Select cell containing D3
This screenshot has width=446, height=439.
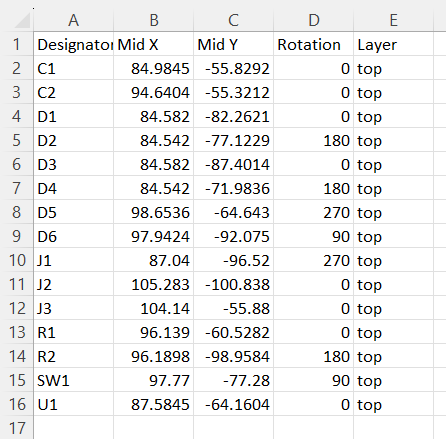point(74,164)
